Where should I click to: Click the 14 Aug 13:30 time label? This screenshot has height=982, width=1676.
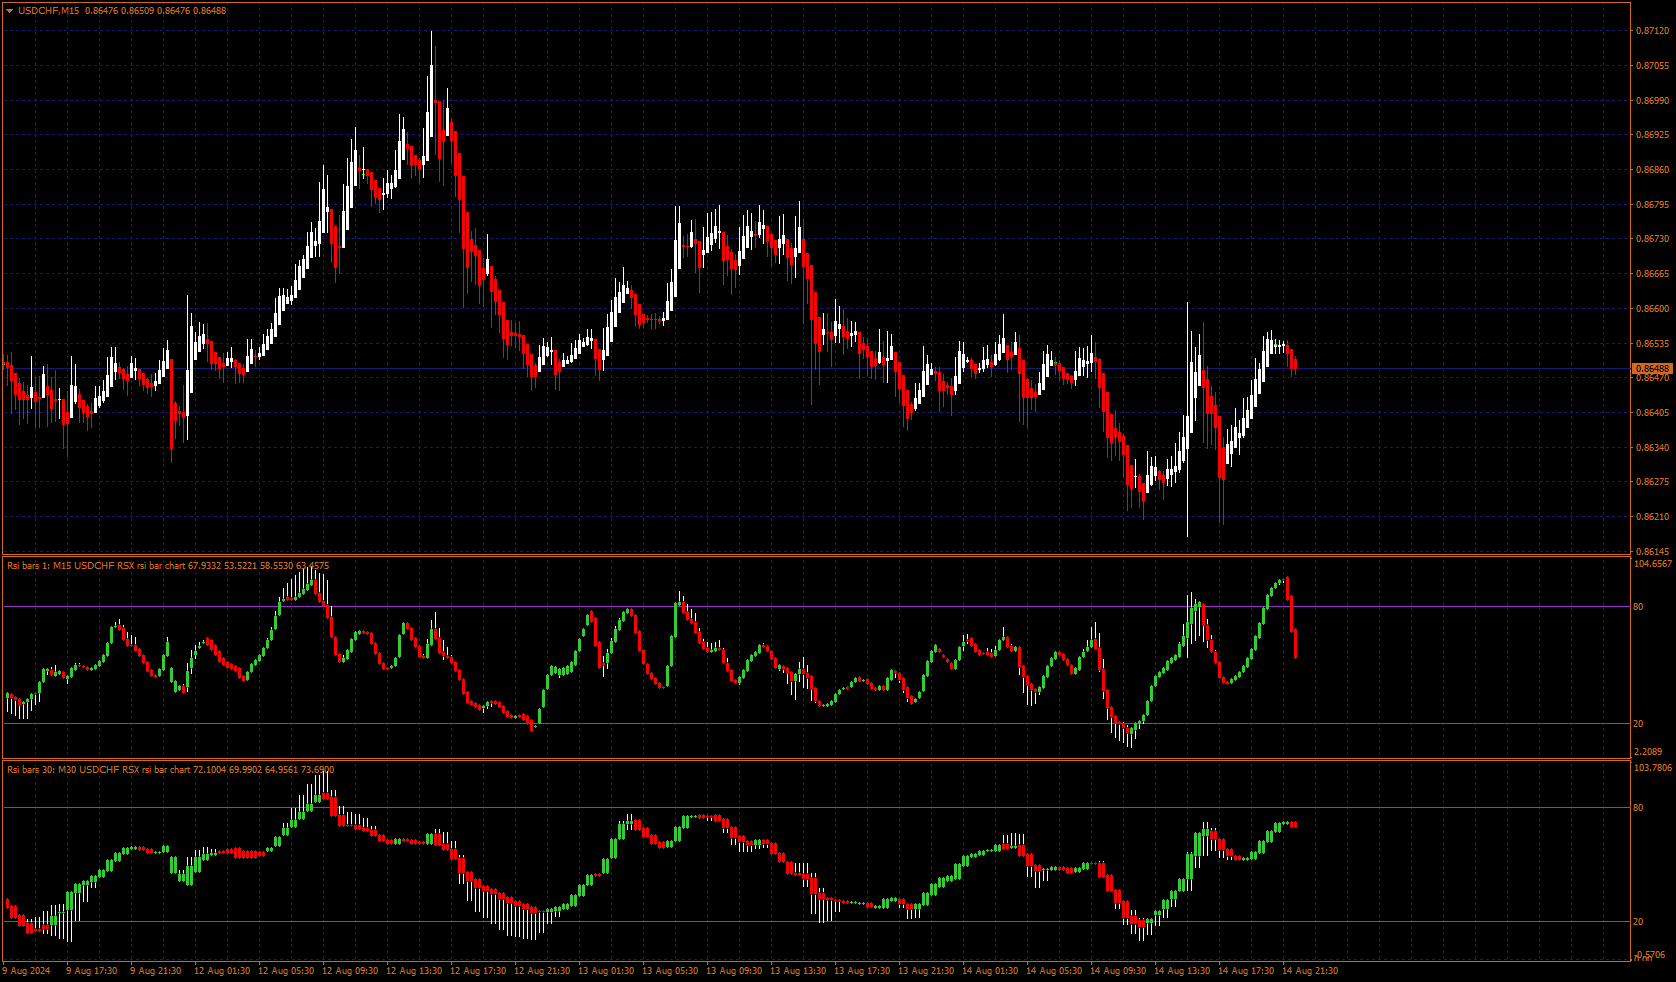pyautogui.click(x=1182, y=971)
